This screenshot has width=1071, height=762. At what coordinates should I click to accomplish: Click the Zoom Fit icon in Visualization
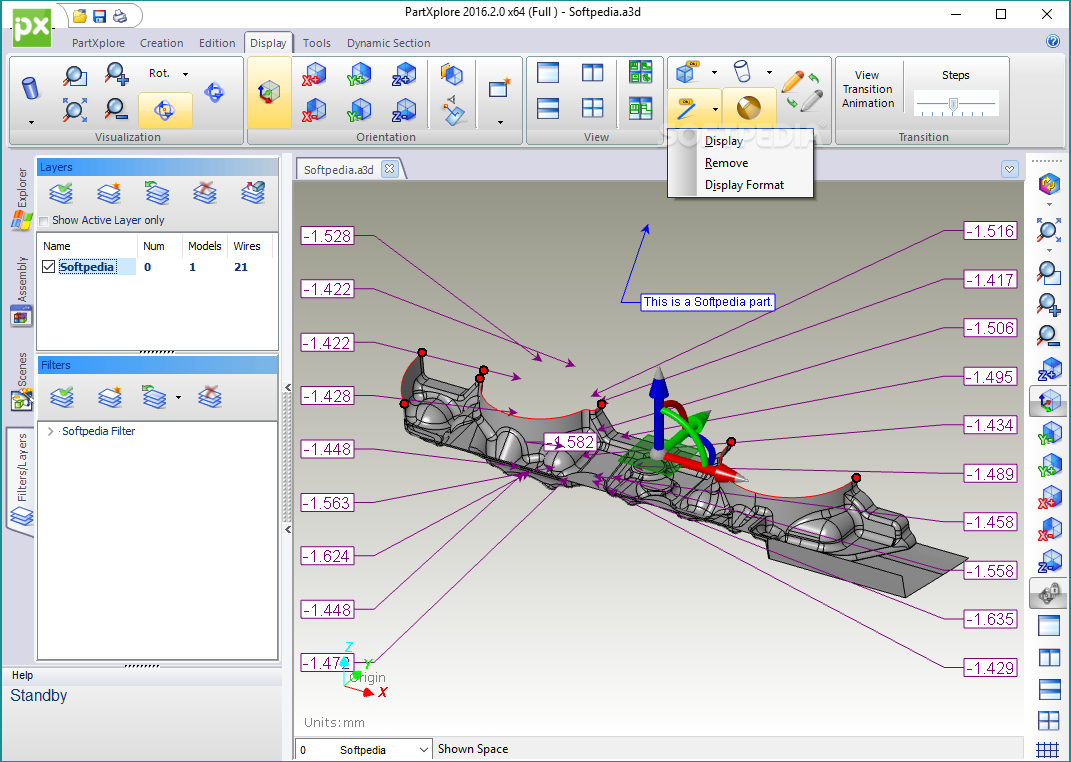point(74,109)
